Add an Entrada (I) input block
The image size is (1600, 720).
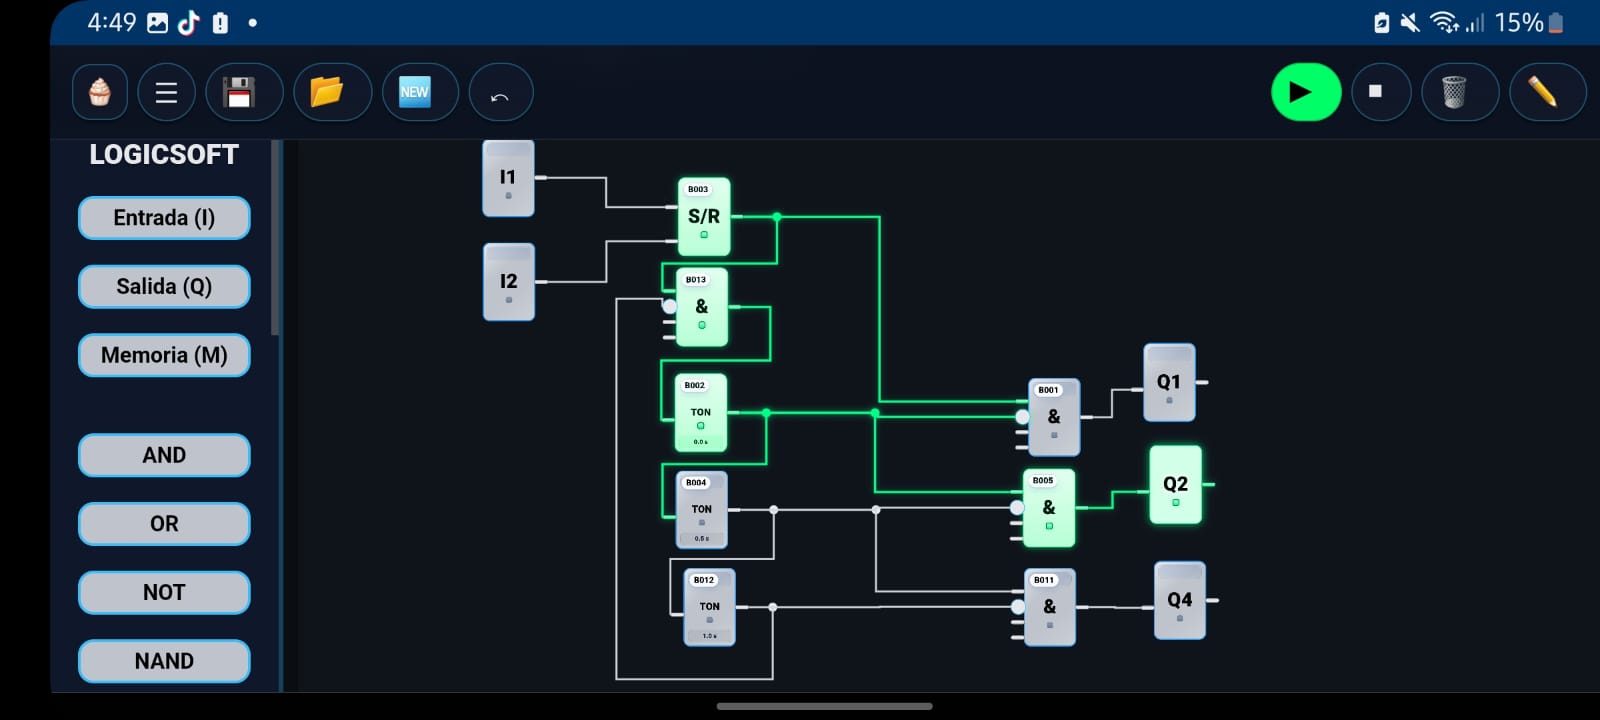pyautogui.click(x=164, y=218)
